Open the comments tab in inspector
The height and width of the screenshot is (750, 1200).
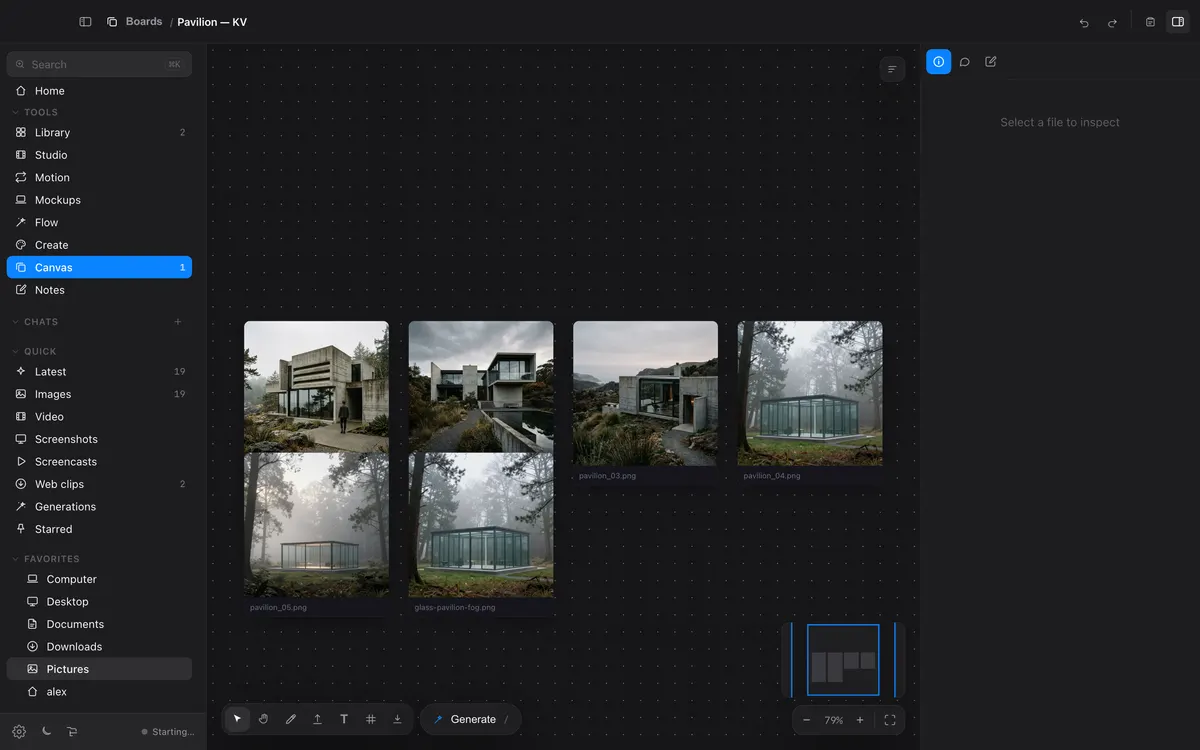click(965, 62)
